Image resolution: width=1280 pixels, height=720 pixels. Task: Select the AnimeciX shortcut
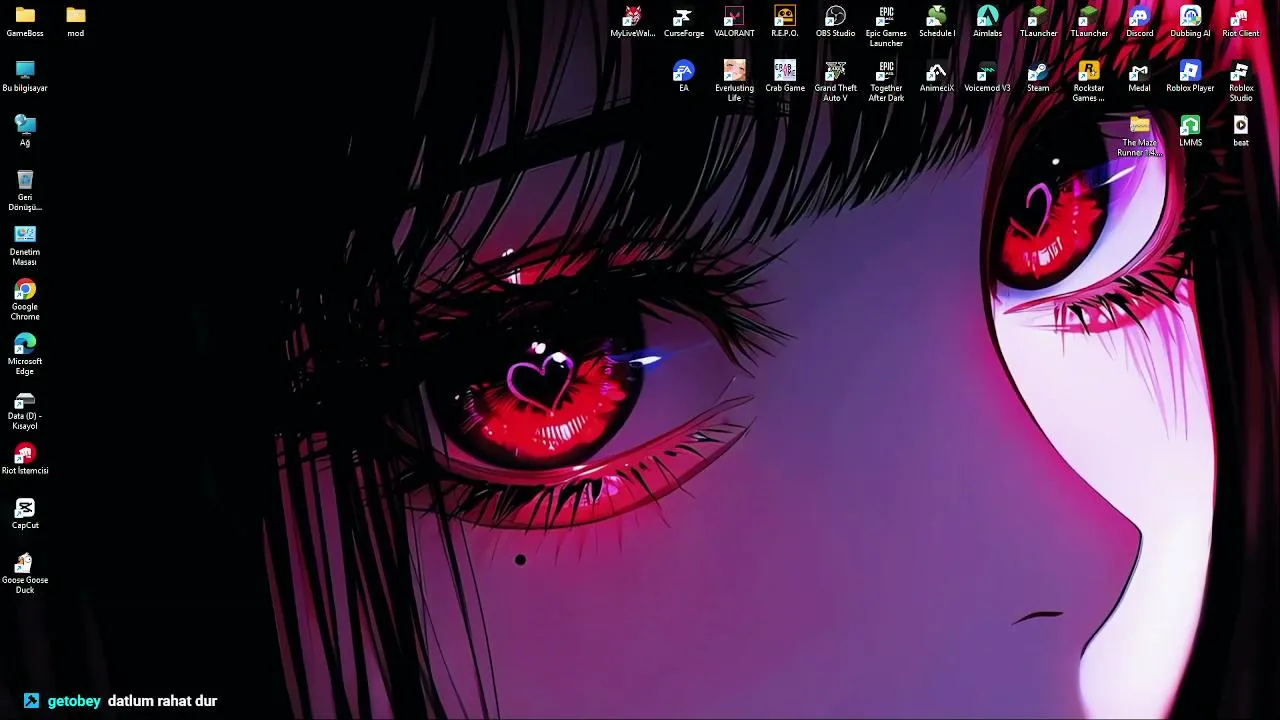coord(937,76)
